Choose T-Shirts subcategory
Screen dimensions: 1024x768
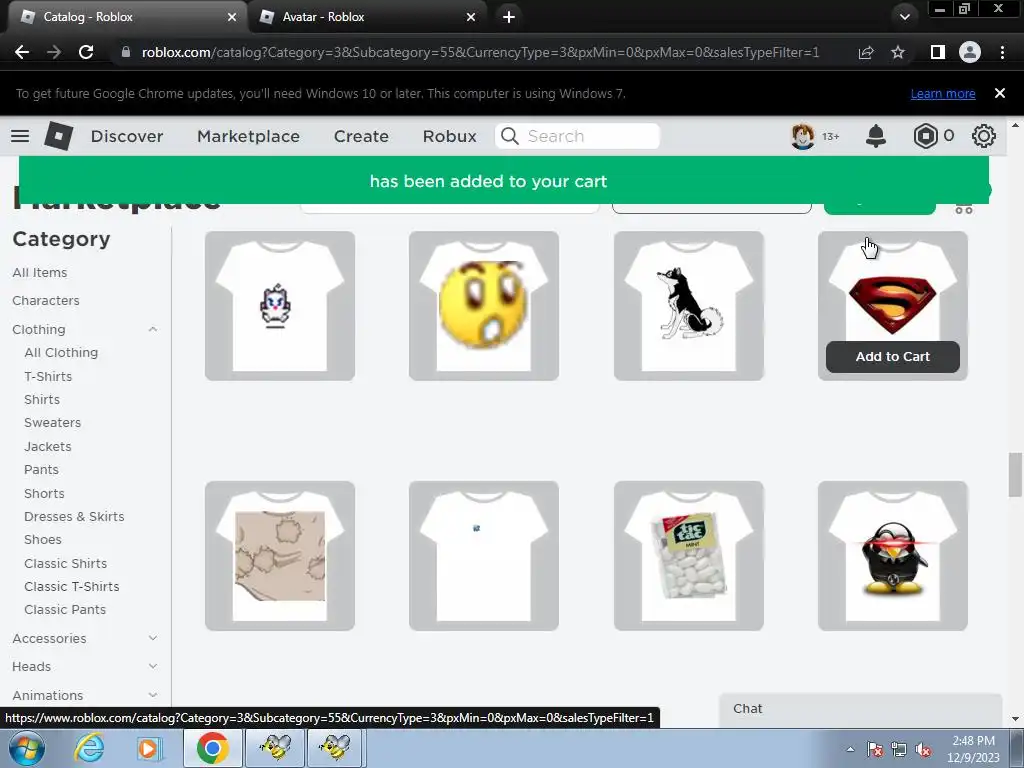48,376
